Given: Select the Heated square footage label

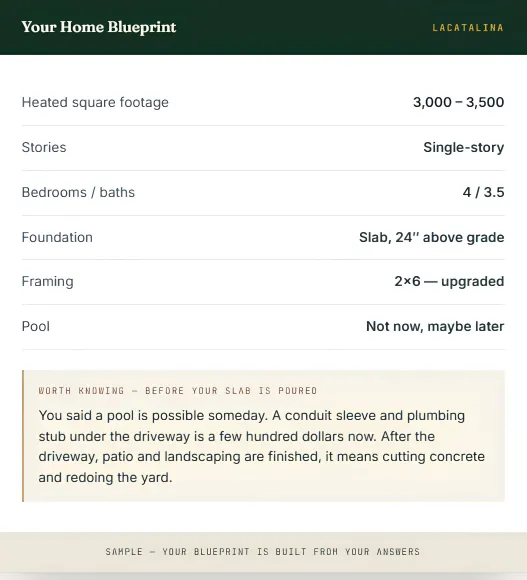Looking at the screenshot, I should click(x=95, y=102).
